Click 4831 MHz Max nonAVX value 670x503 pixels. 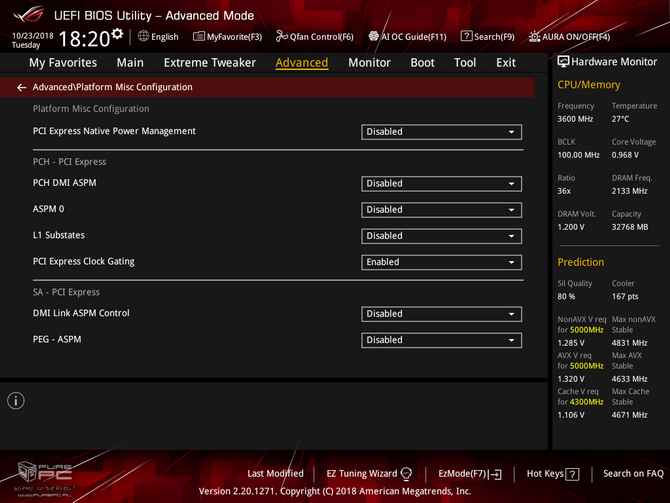coord(629,343)
